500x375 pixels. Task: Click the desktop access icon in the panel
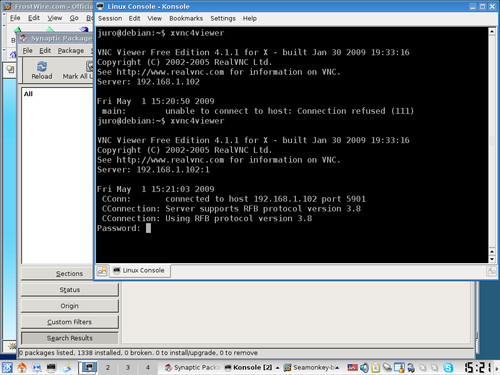click(x=37, y=367)
